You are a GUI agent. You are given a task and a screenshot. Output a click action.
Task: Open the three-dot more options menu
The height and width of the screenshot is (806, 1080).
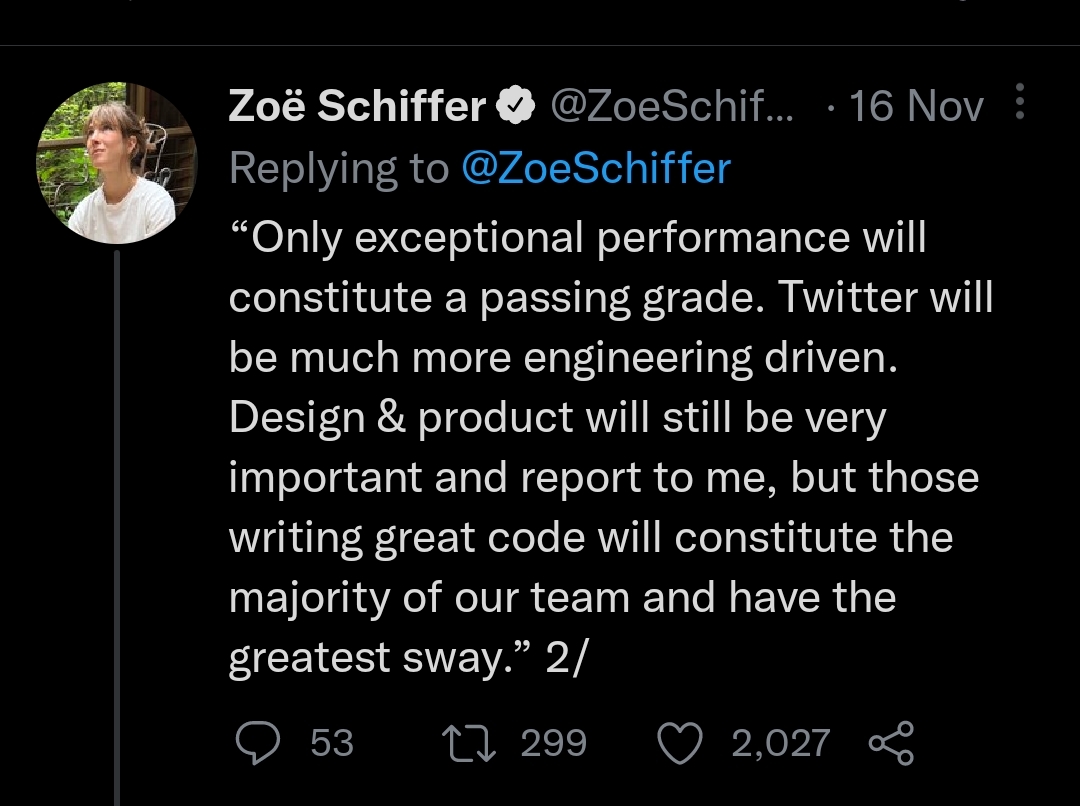click(x=1019, y=103)
